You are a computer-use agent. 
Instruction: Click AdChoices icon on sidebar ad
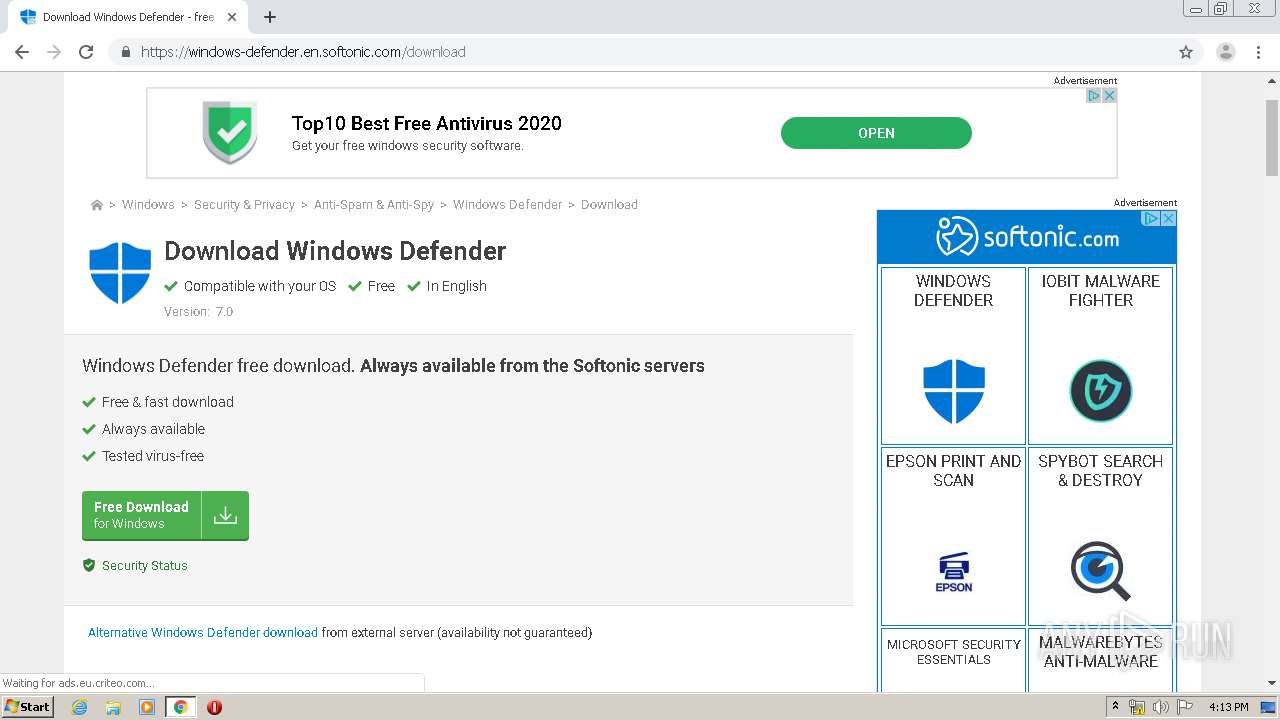[x=1152, y=218]
